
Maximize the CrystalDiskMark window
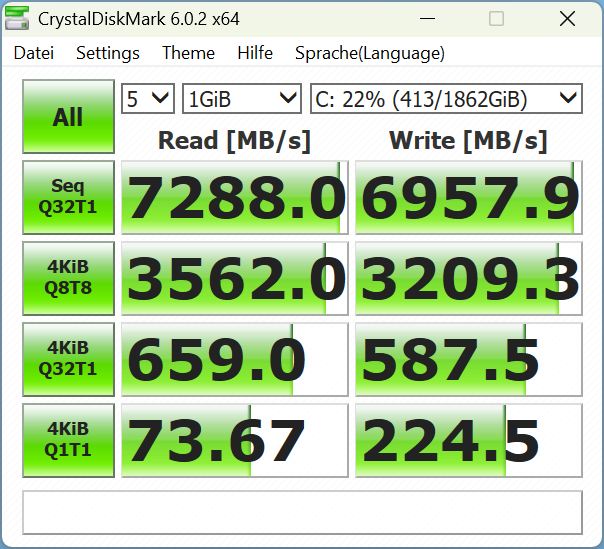(x=497, y=19)
